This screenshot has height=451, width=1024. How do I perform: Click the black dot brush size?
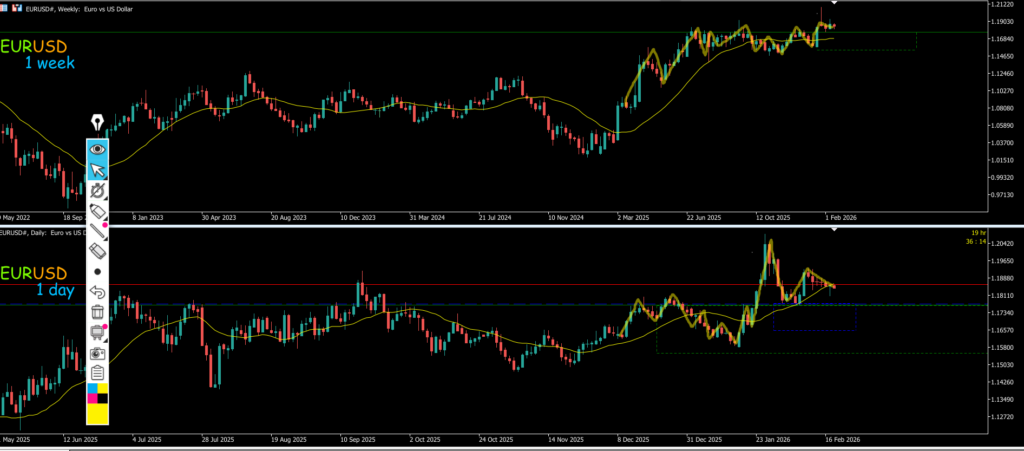tap(97, 271)
